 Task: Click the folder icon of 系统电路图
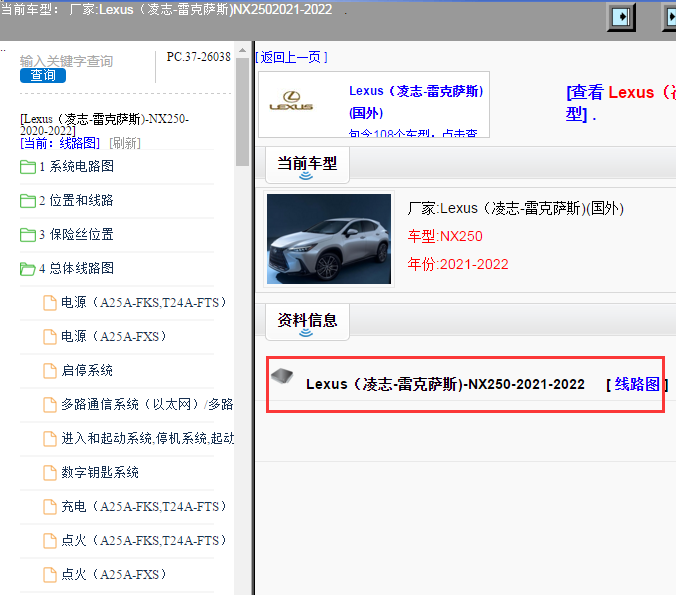click(28, 166)
